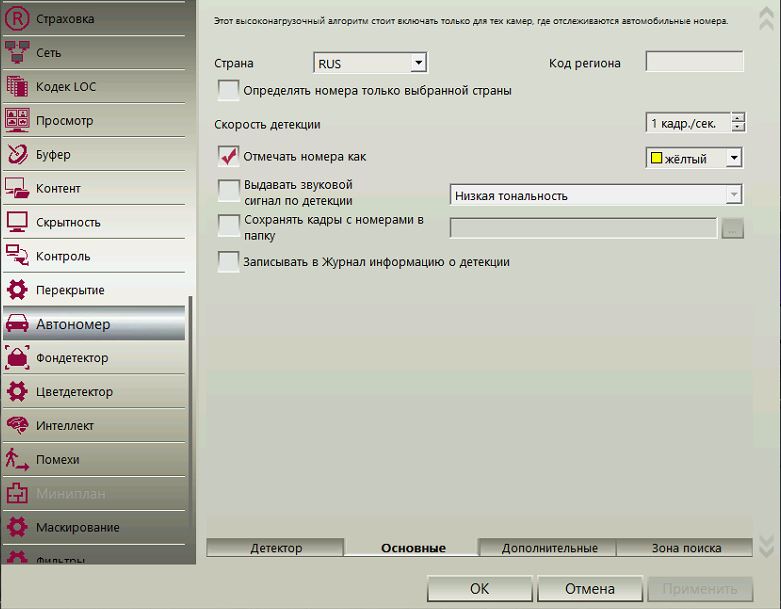Click the scroll-down double chevron icon
781x609 pixels.
click(x=767, y=546)
